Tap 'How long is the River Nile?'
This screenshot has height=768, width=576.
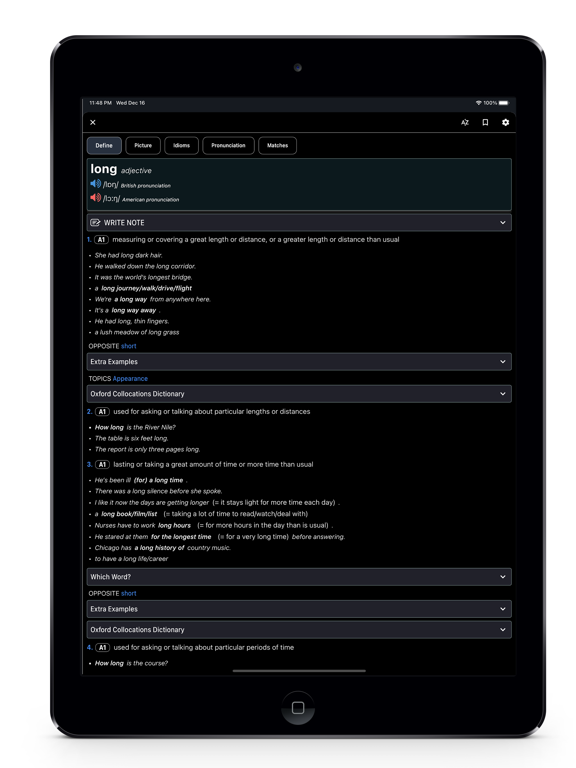[135, 427]
